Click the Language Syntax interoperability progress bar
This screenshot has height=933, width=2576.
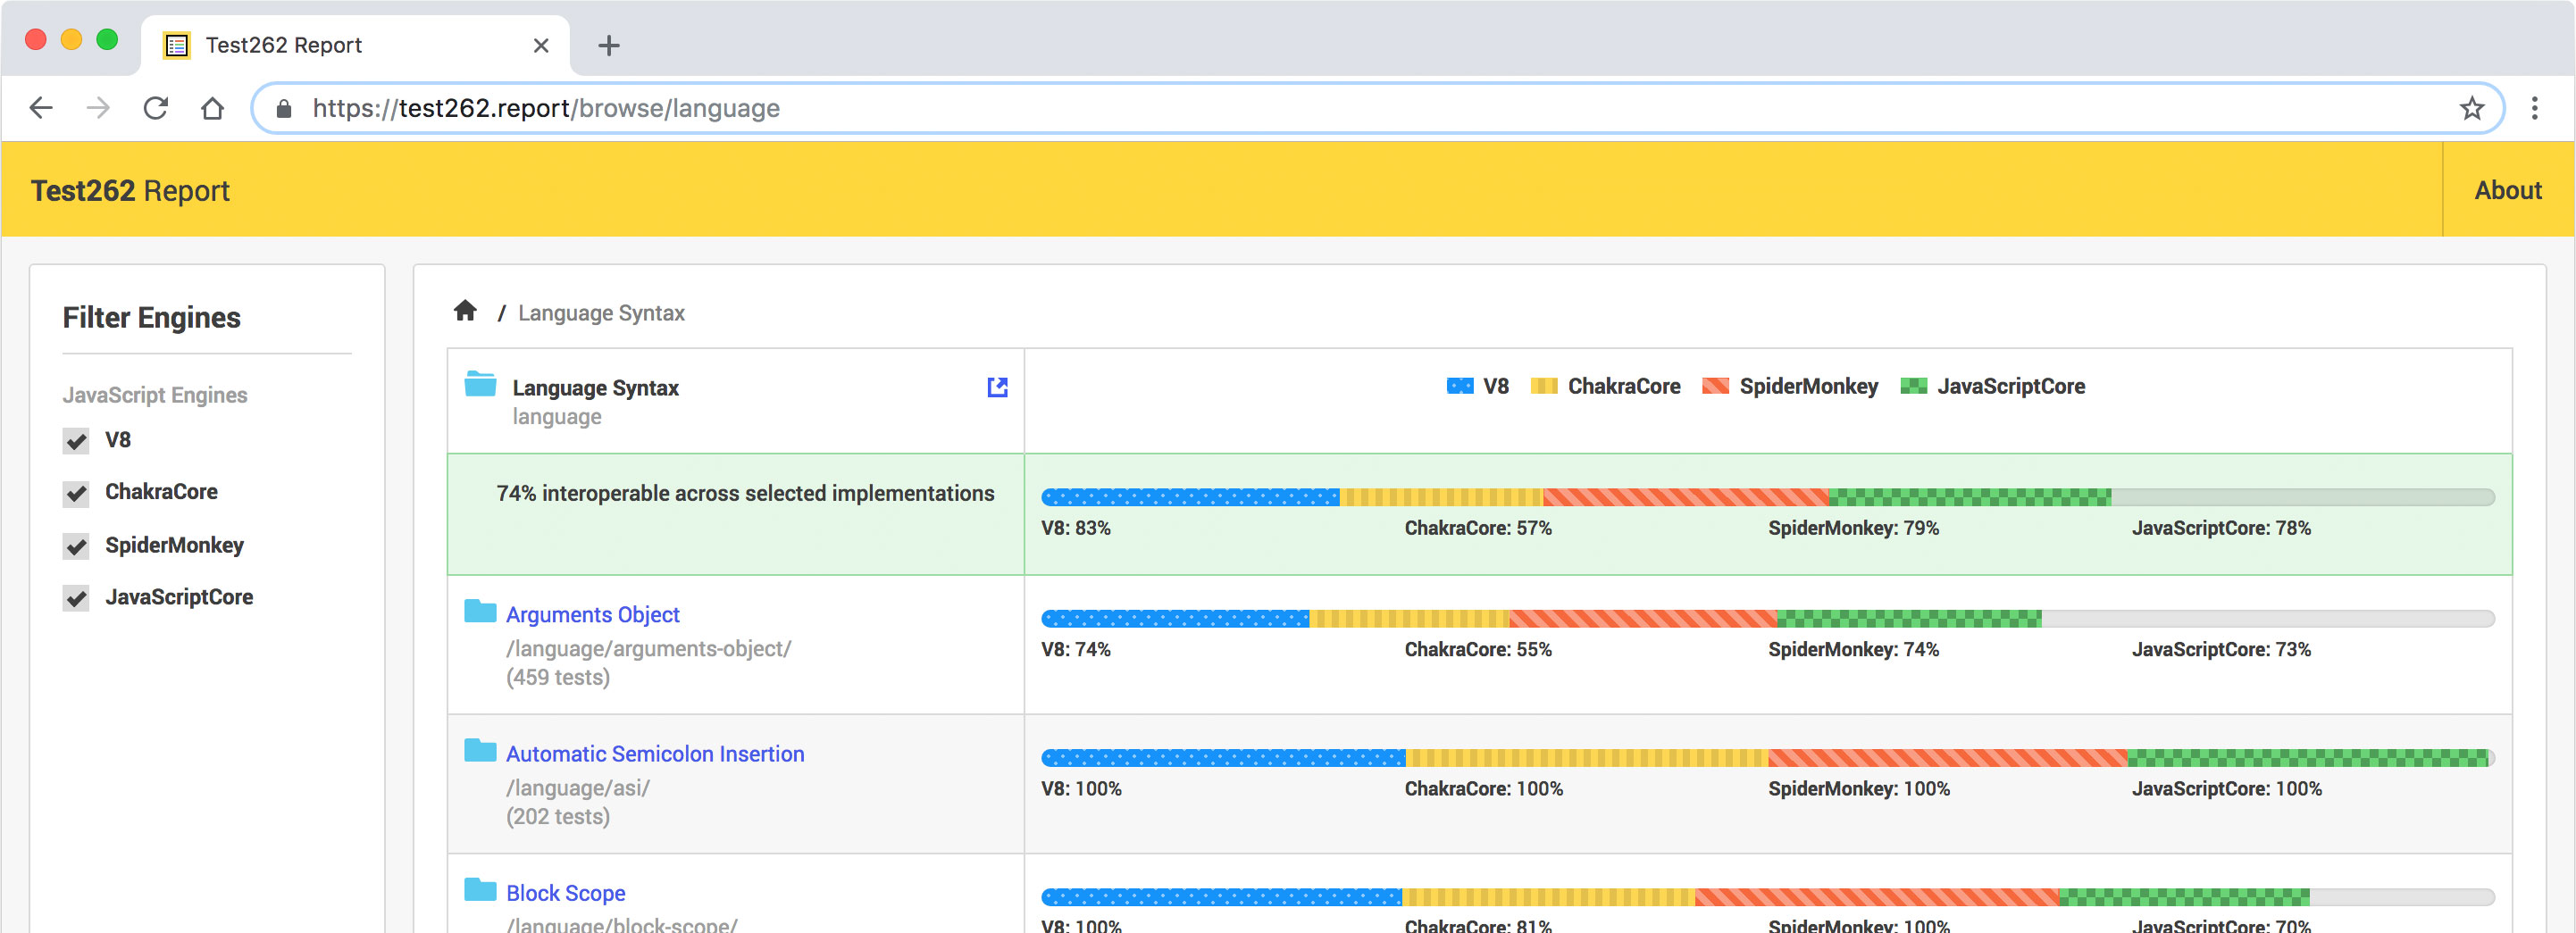click(1767, 497)
